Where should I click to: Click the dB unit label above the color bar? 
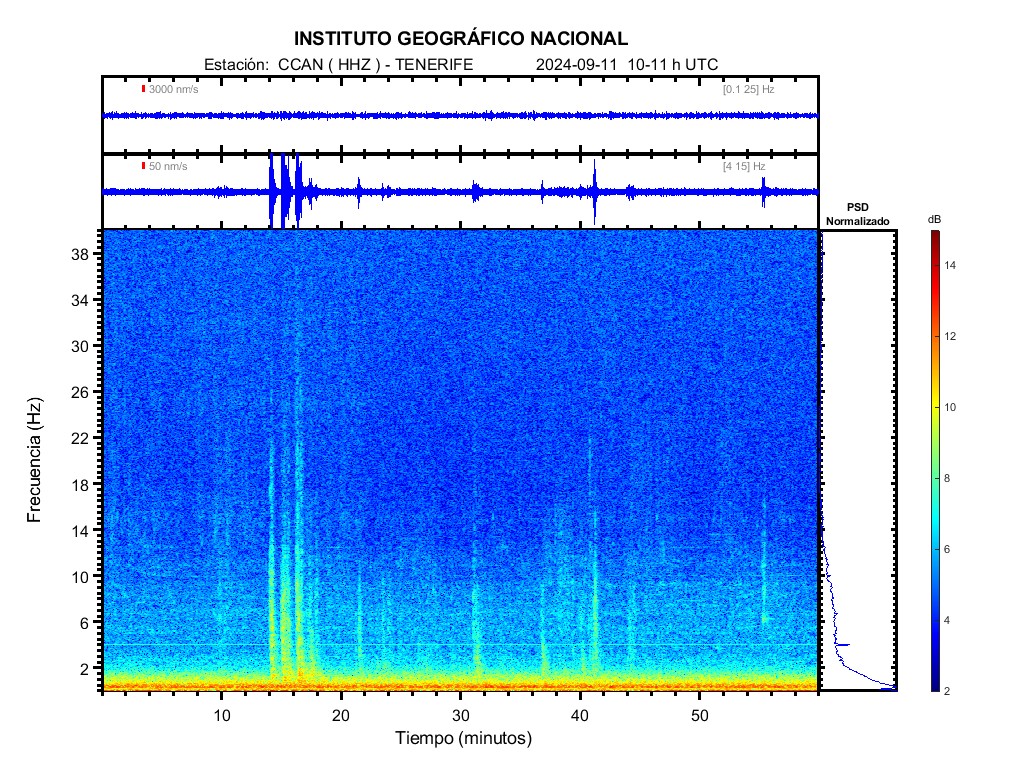coord(934,218)
